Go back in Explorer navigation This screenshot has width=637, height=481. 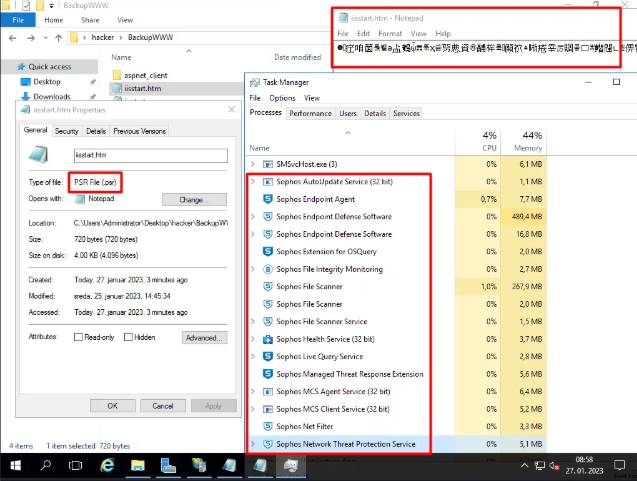pyautogui.click(x=13, y=38)
